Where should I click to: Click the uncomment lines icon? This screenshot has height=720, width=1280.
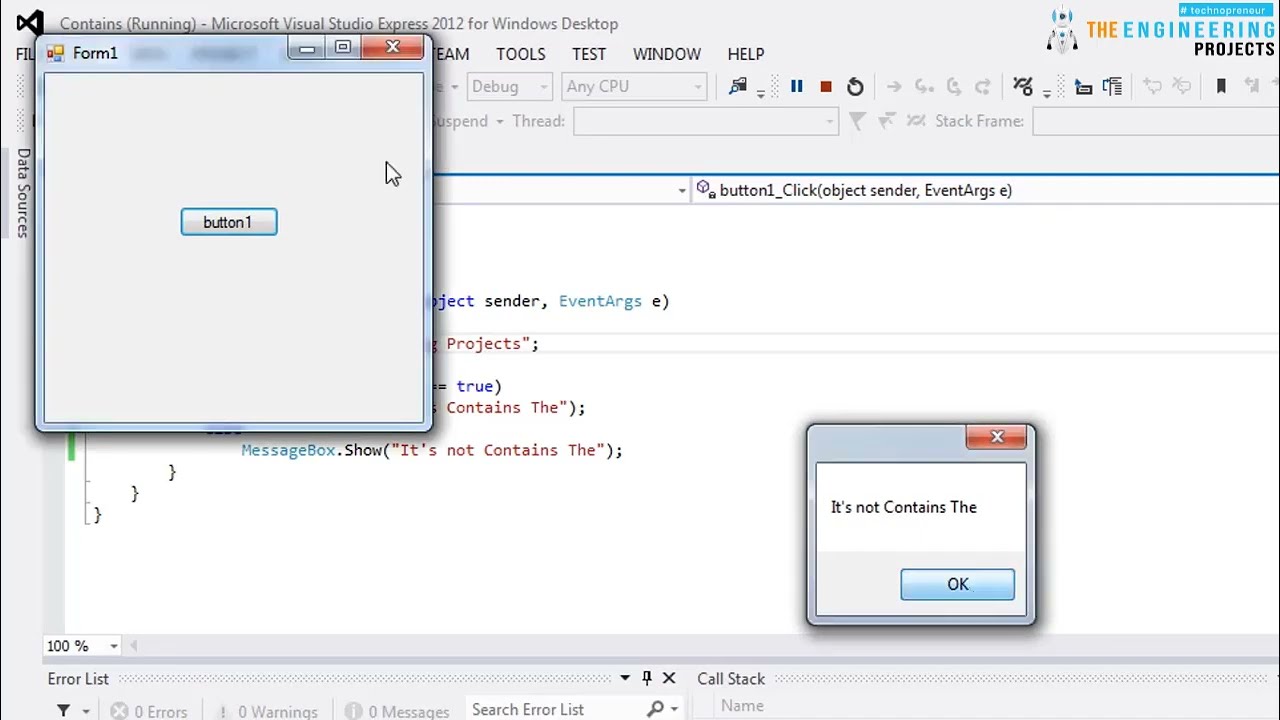[1181, 87]
